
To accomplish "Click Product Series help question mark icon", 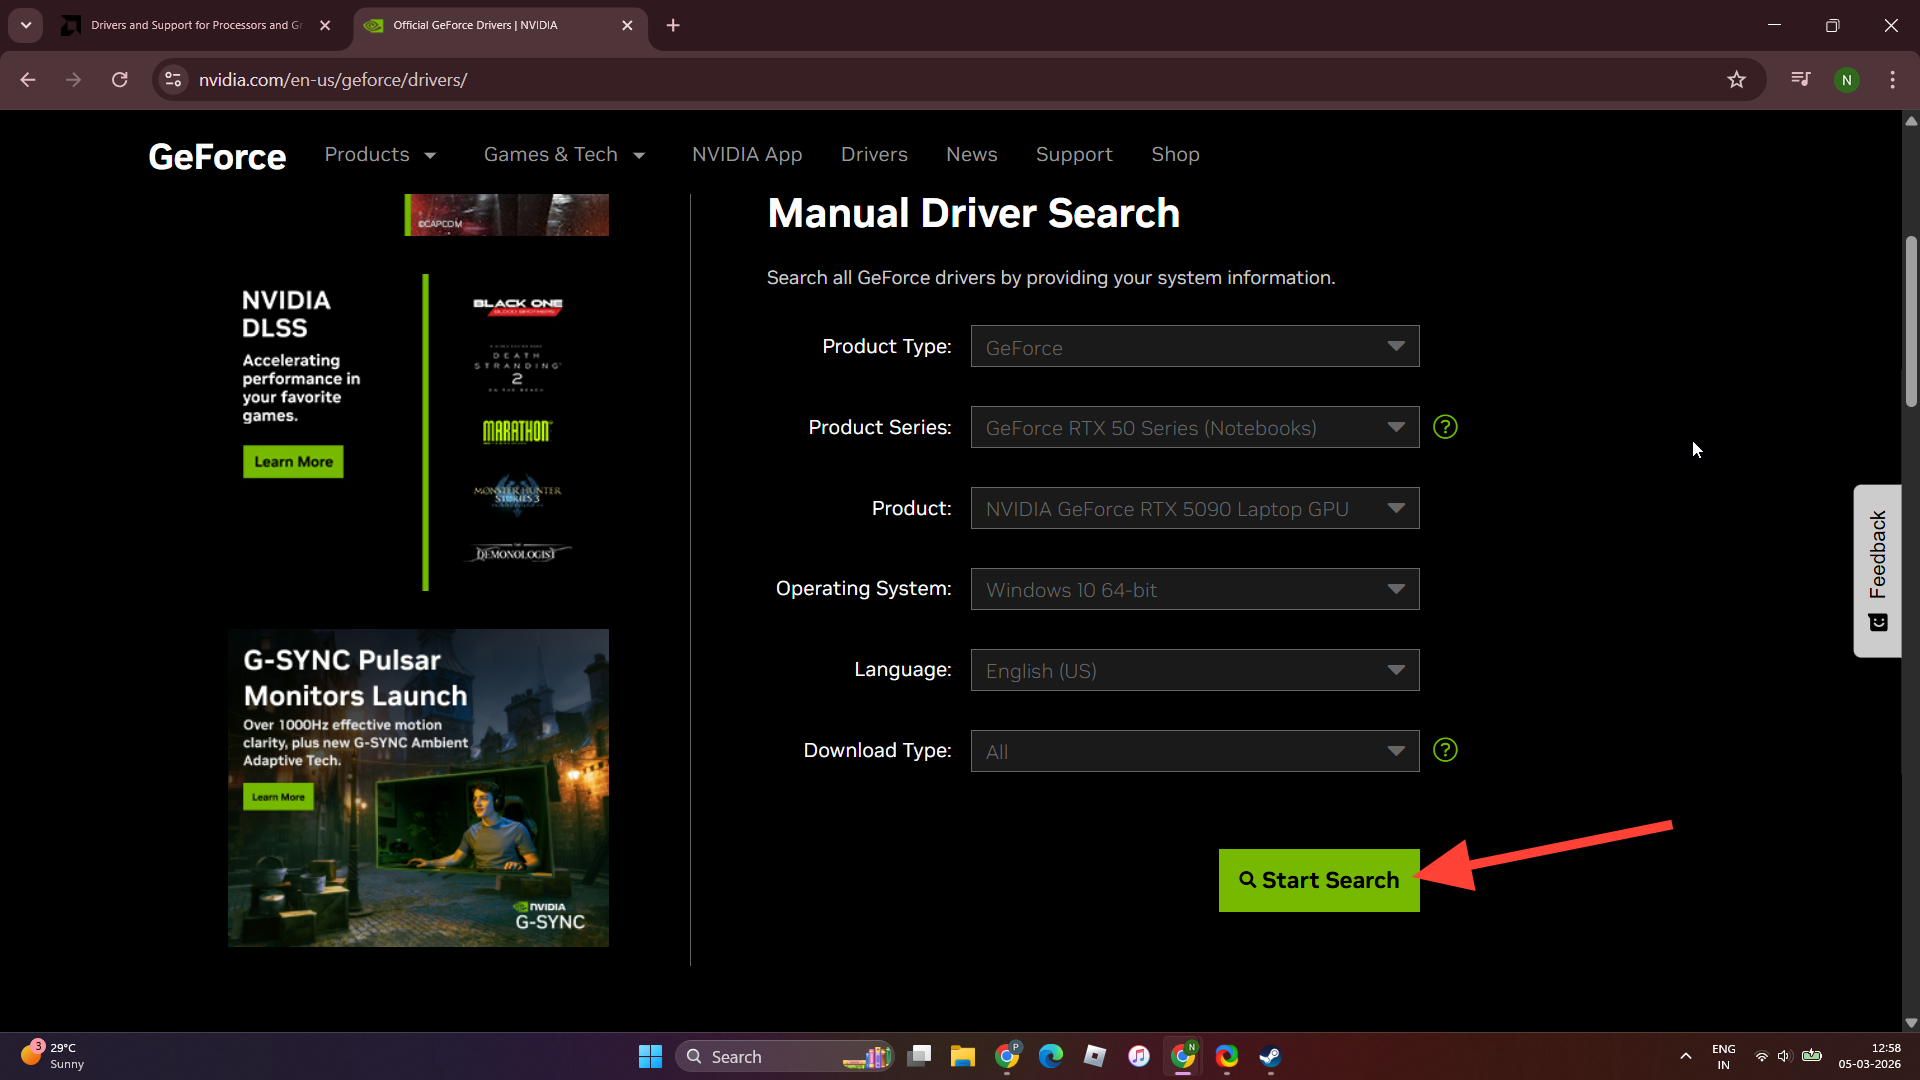I will pyautogui.click(x=1445, y=427).
